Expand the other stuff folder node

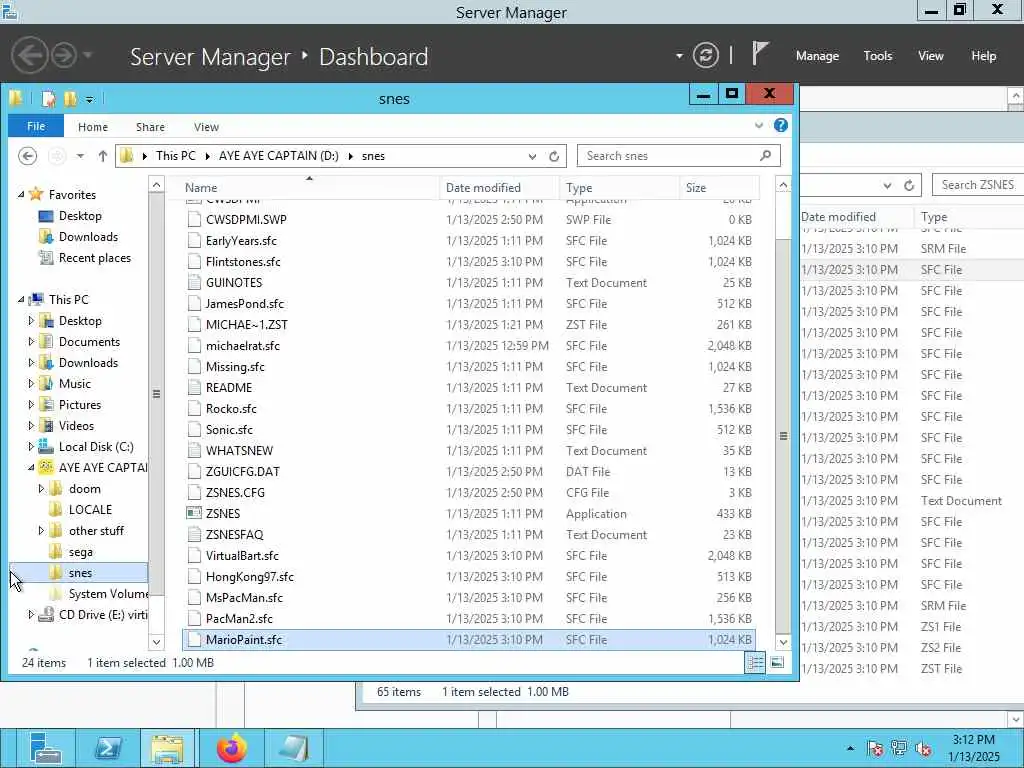point(41,530)
